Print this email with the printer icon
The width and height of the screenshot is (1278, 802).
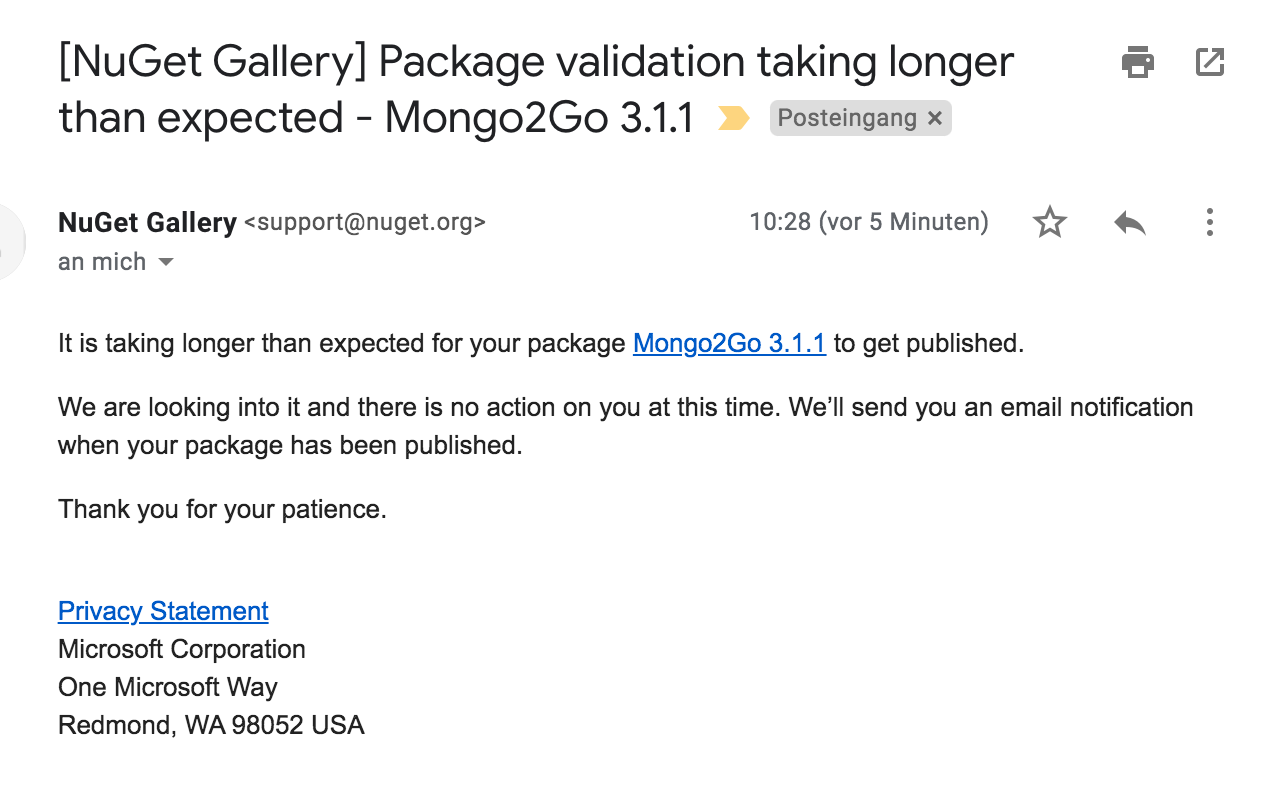click(x=1138, y=63)
